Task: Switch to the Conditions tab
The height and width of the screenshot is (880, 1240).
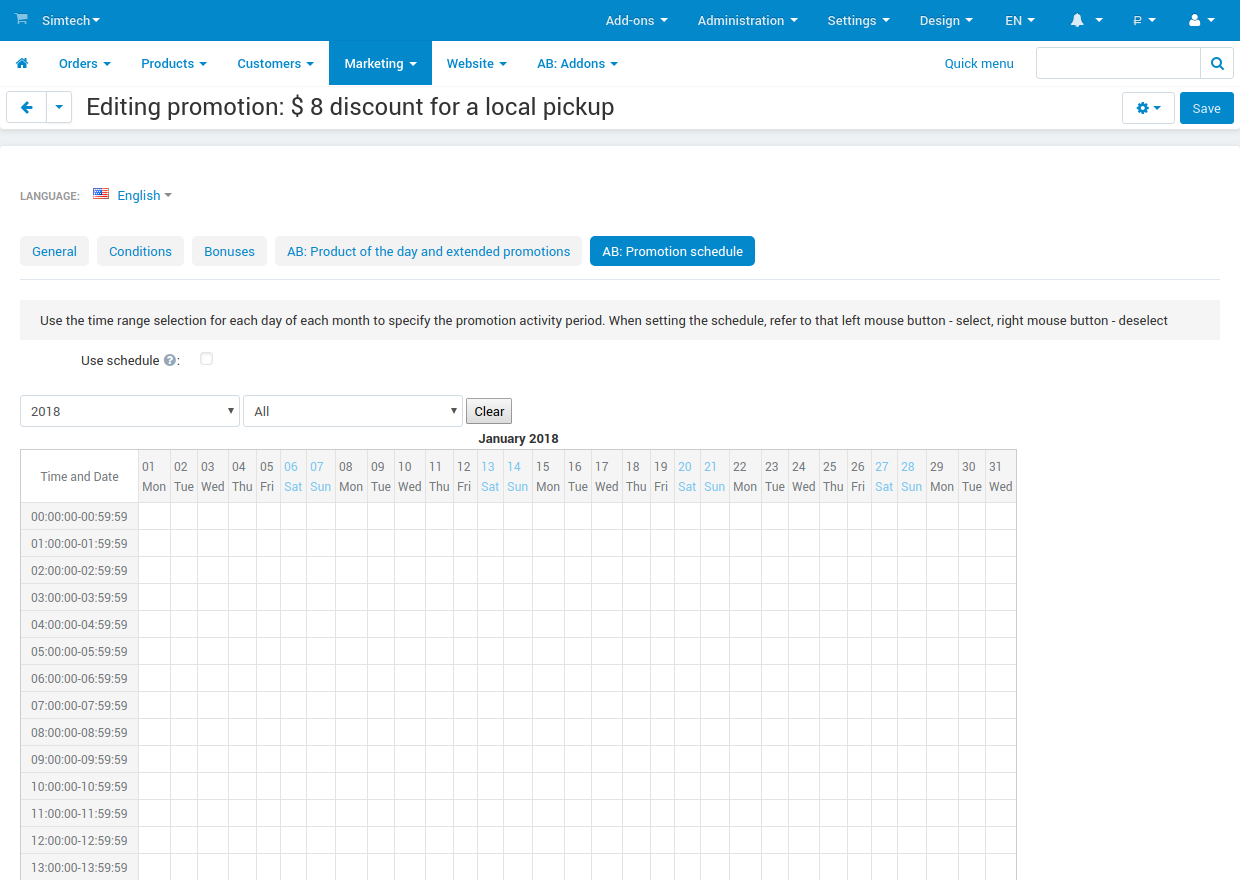Action: click(140, 251)
